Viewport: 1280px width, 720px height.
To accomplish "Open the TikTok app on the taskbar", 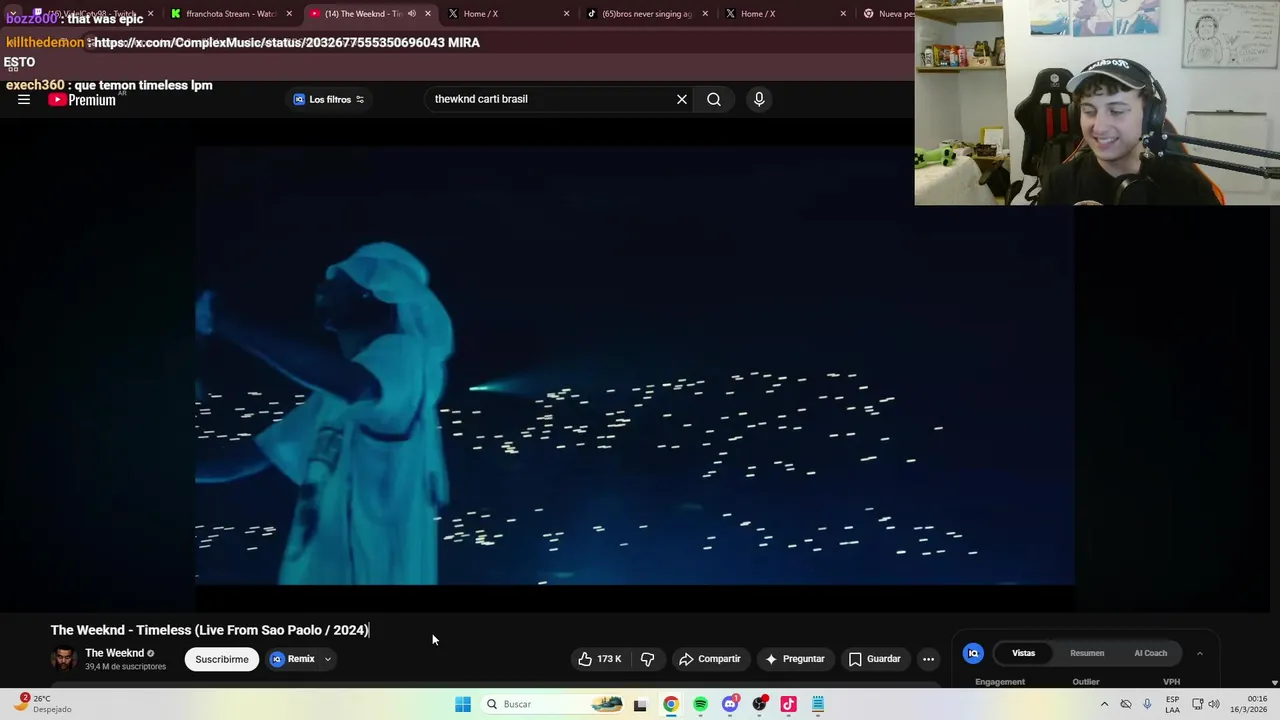I will 788,704.
